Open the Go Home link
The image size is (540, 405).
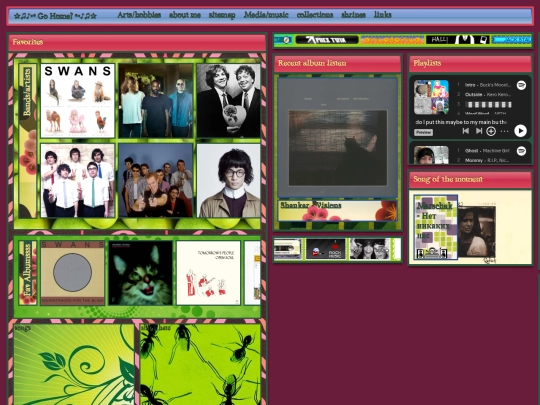coord(55,16)
